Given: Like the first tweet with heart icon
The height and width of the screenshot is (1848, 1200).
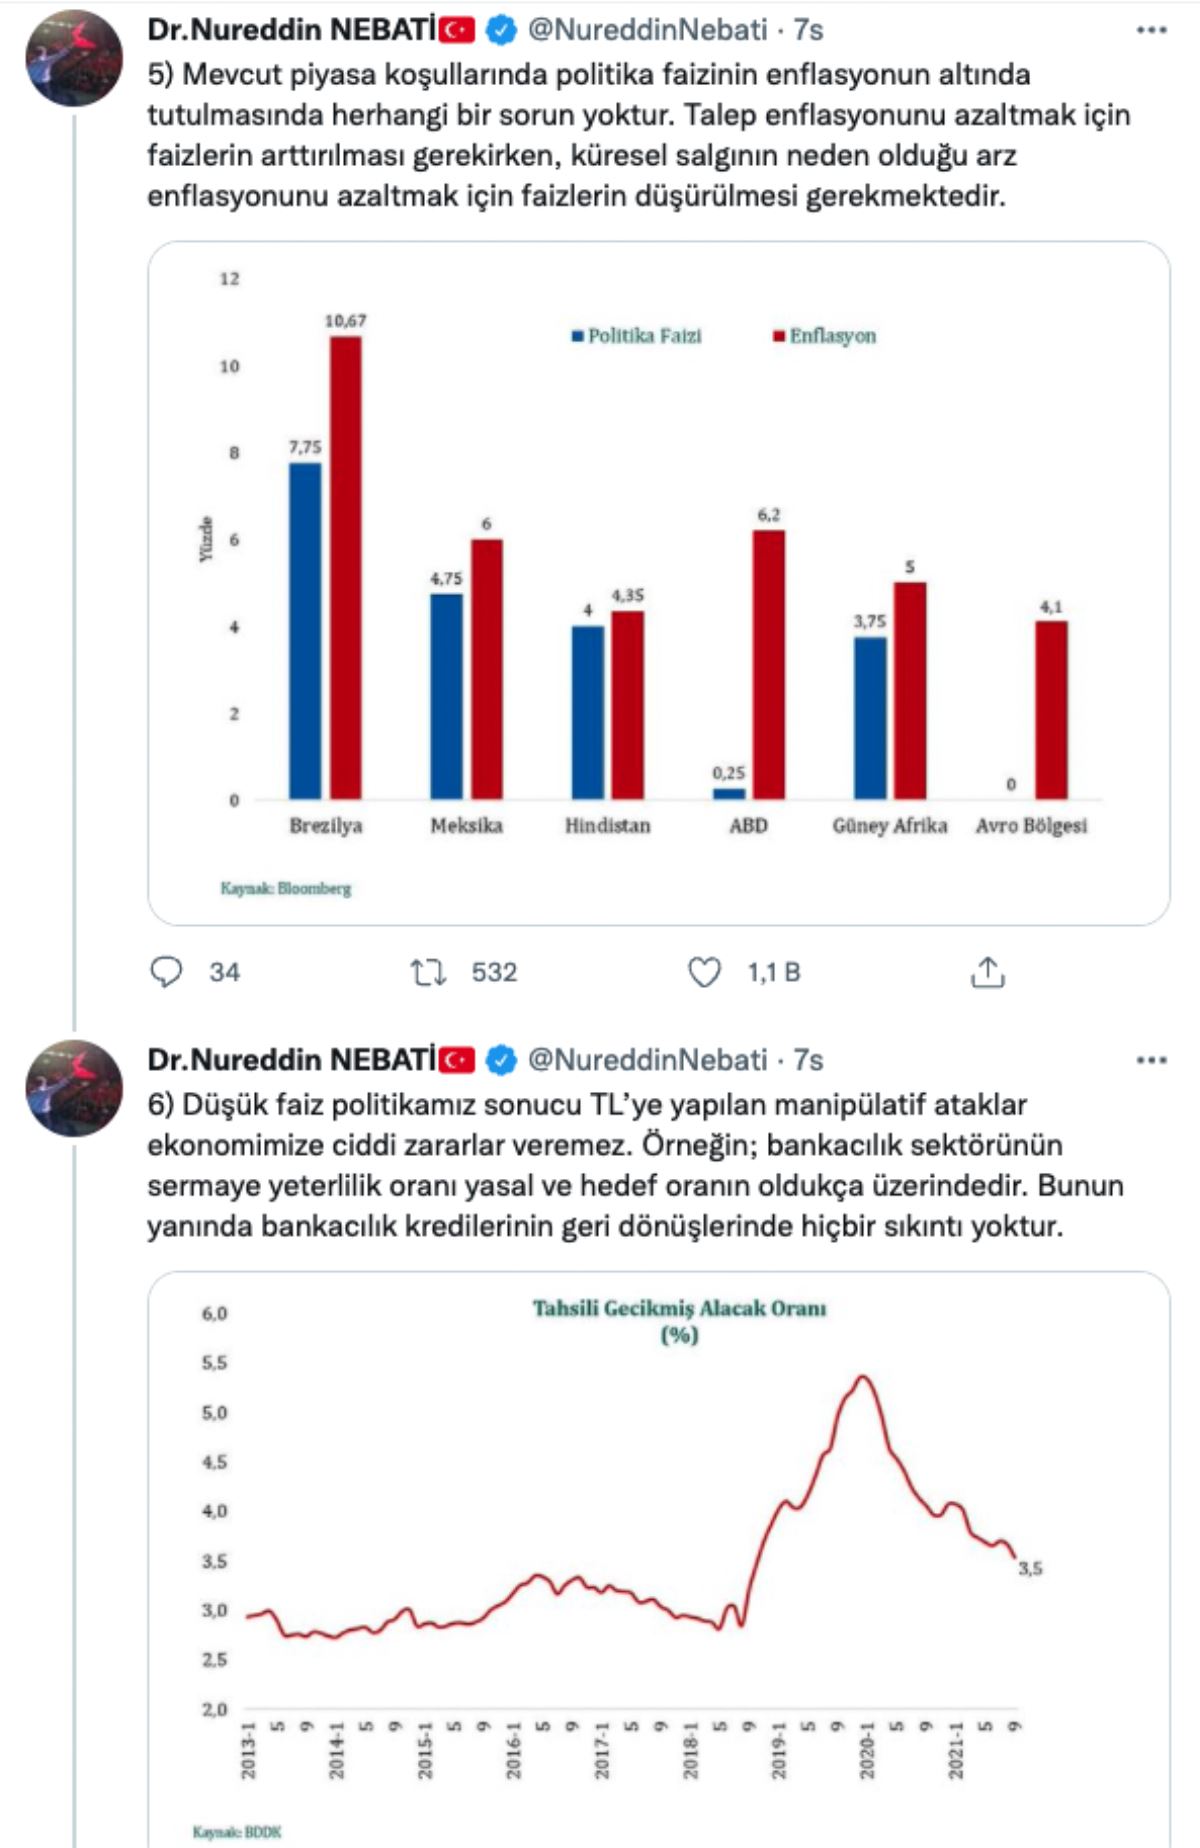Looking at the screenshot, I should [704, 972].
